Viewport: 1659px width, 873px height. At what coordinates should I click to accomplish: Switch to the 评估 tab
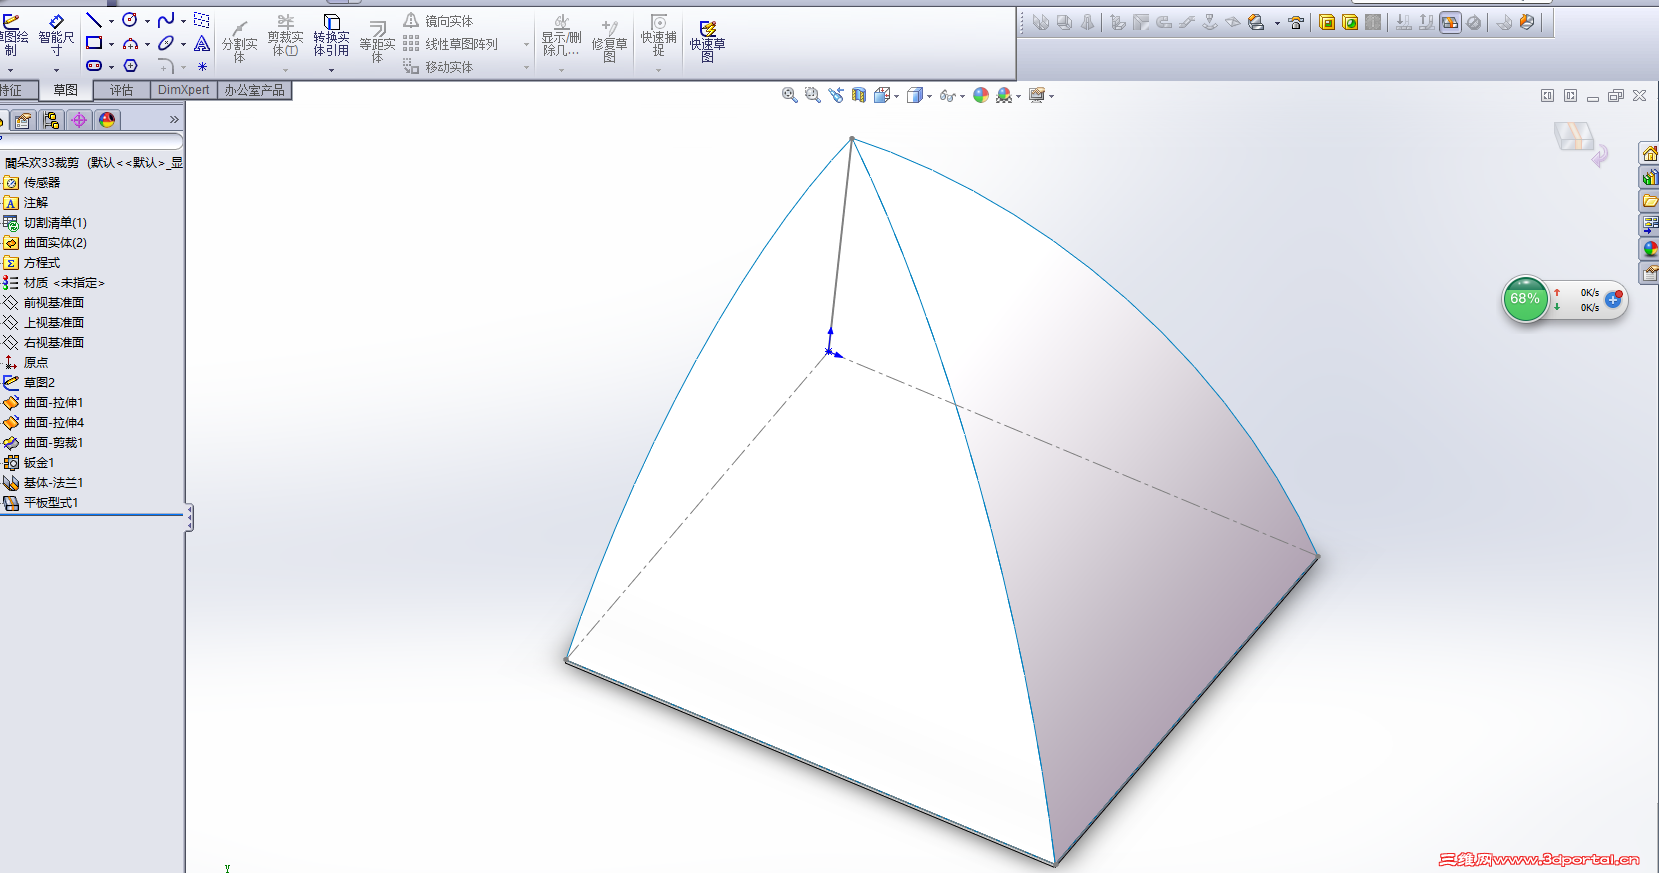pos(122,90)
